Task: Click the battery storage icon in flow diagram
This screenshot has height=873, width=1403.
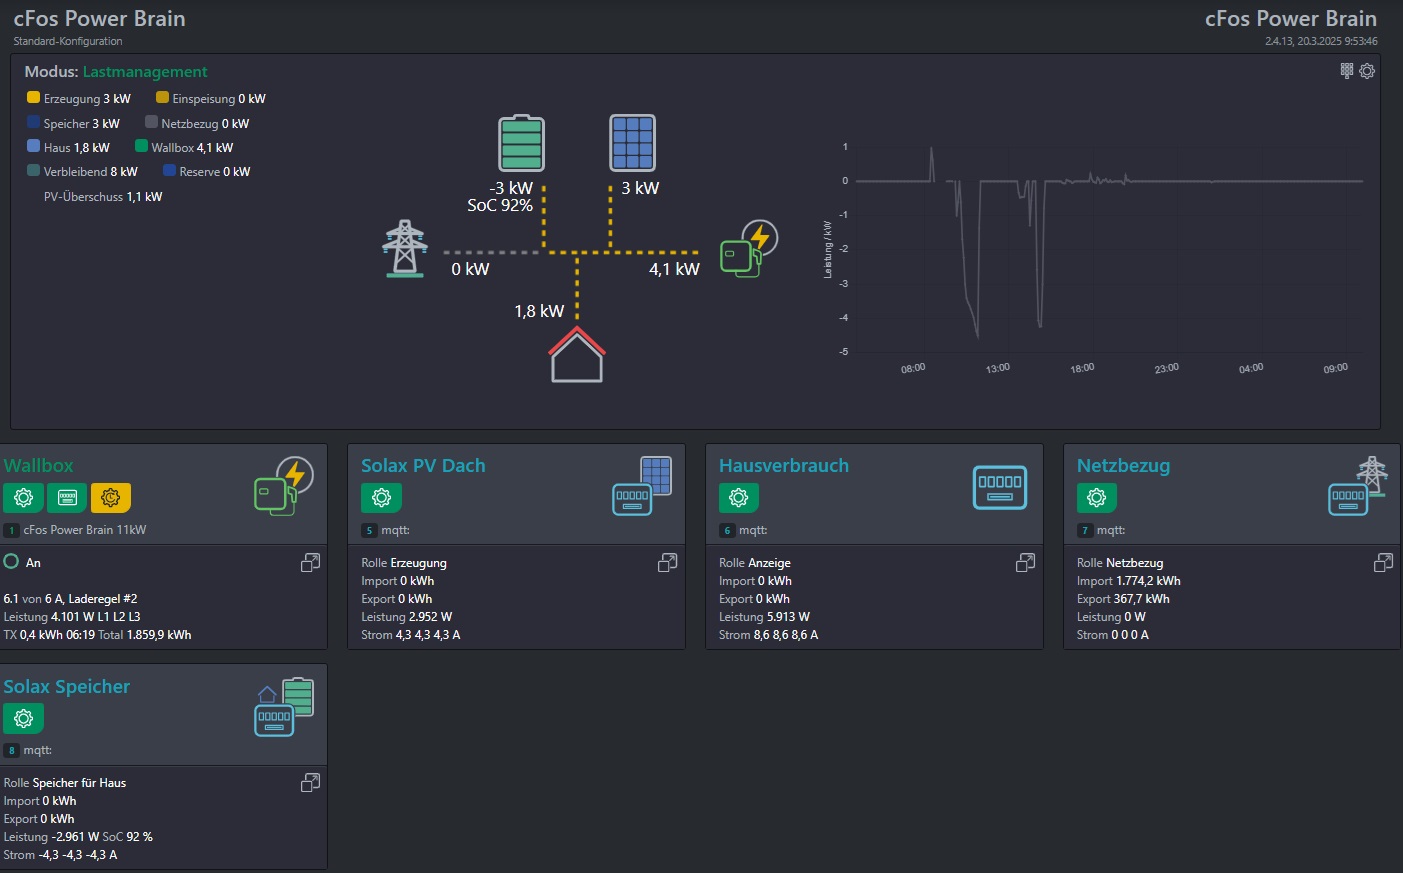Action: 521,143
